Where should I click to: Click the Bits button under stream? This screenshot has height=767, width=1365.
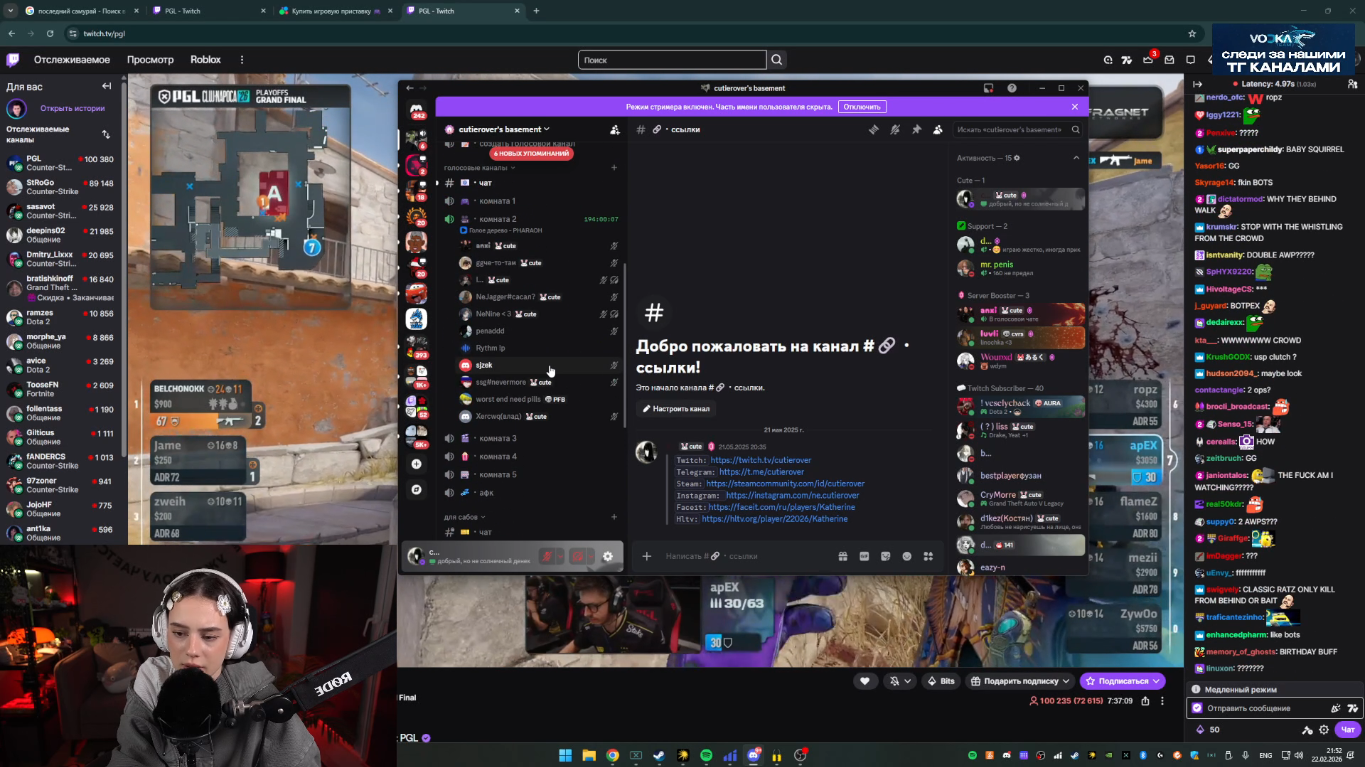941,681
